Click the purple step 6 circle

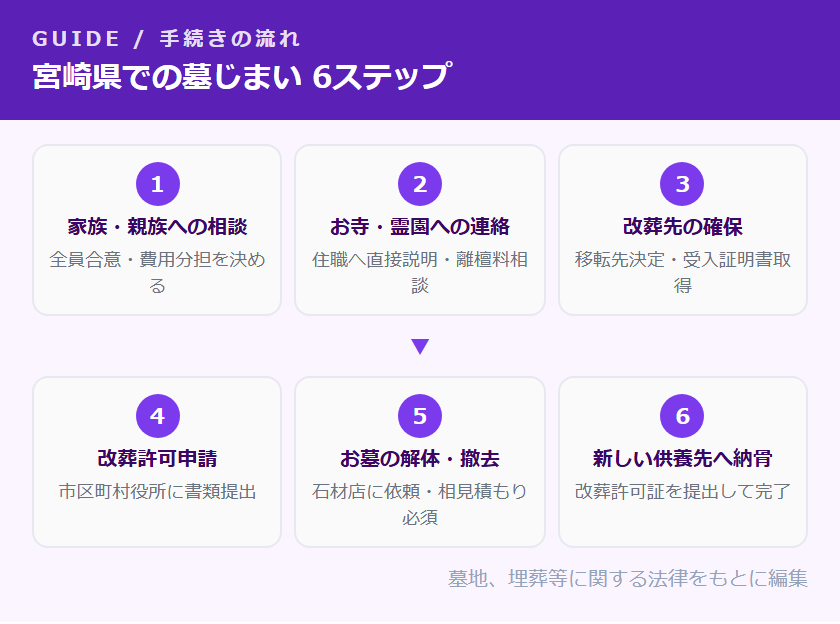point(683,416)
